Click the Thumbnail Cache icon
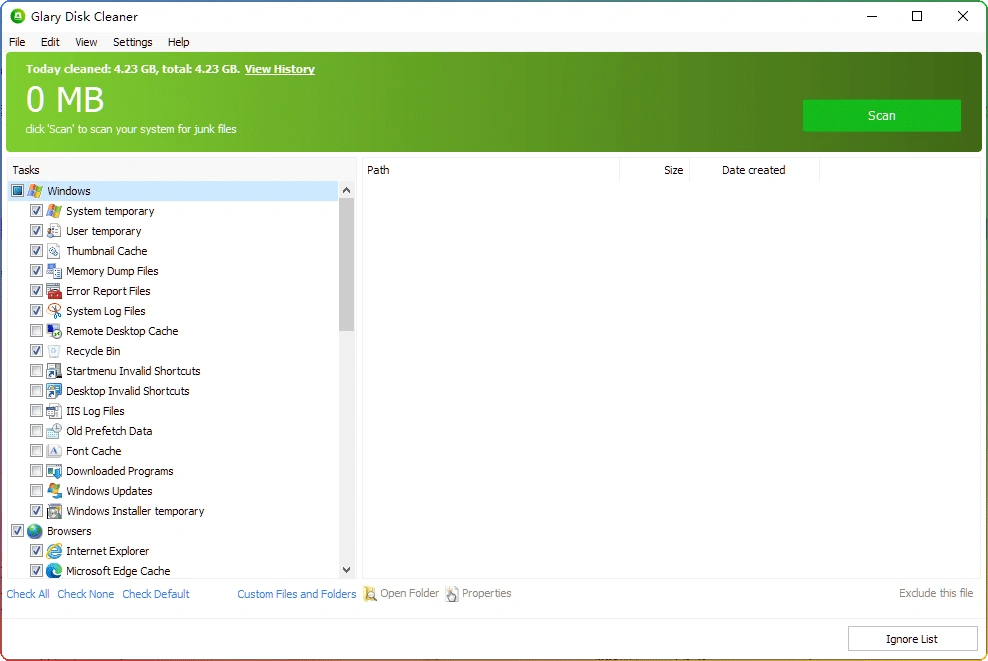Screen dimensions: 988x661 (x=53, y=250)
